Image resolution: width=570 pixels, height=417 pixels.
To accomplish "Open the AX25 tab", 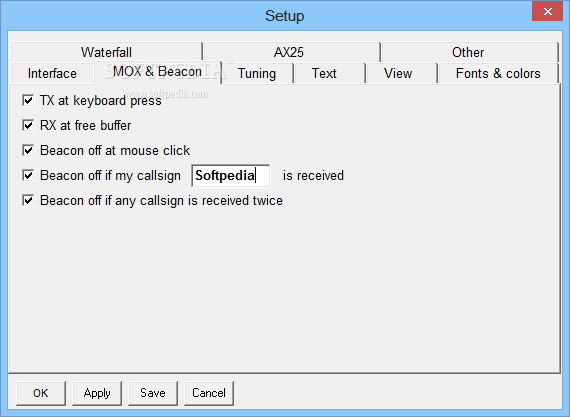I will pyautogui.click(x=291, y=52).
